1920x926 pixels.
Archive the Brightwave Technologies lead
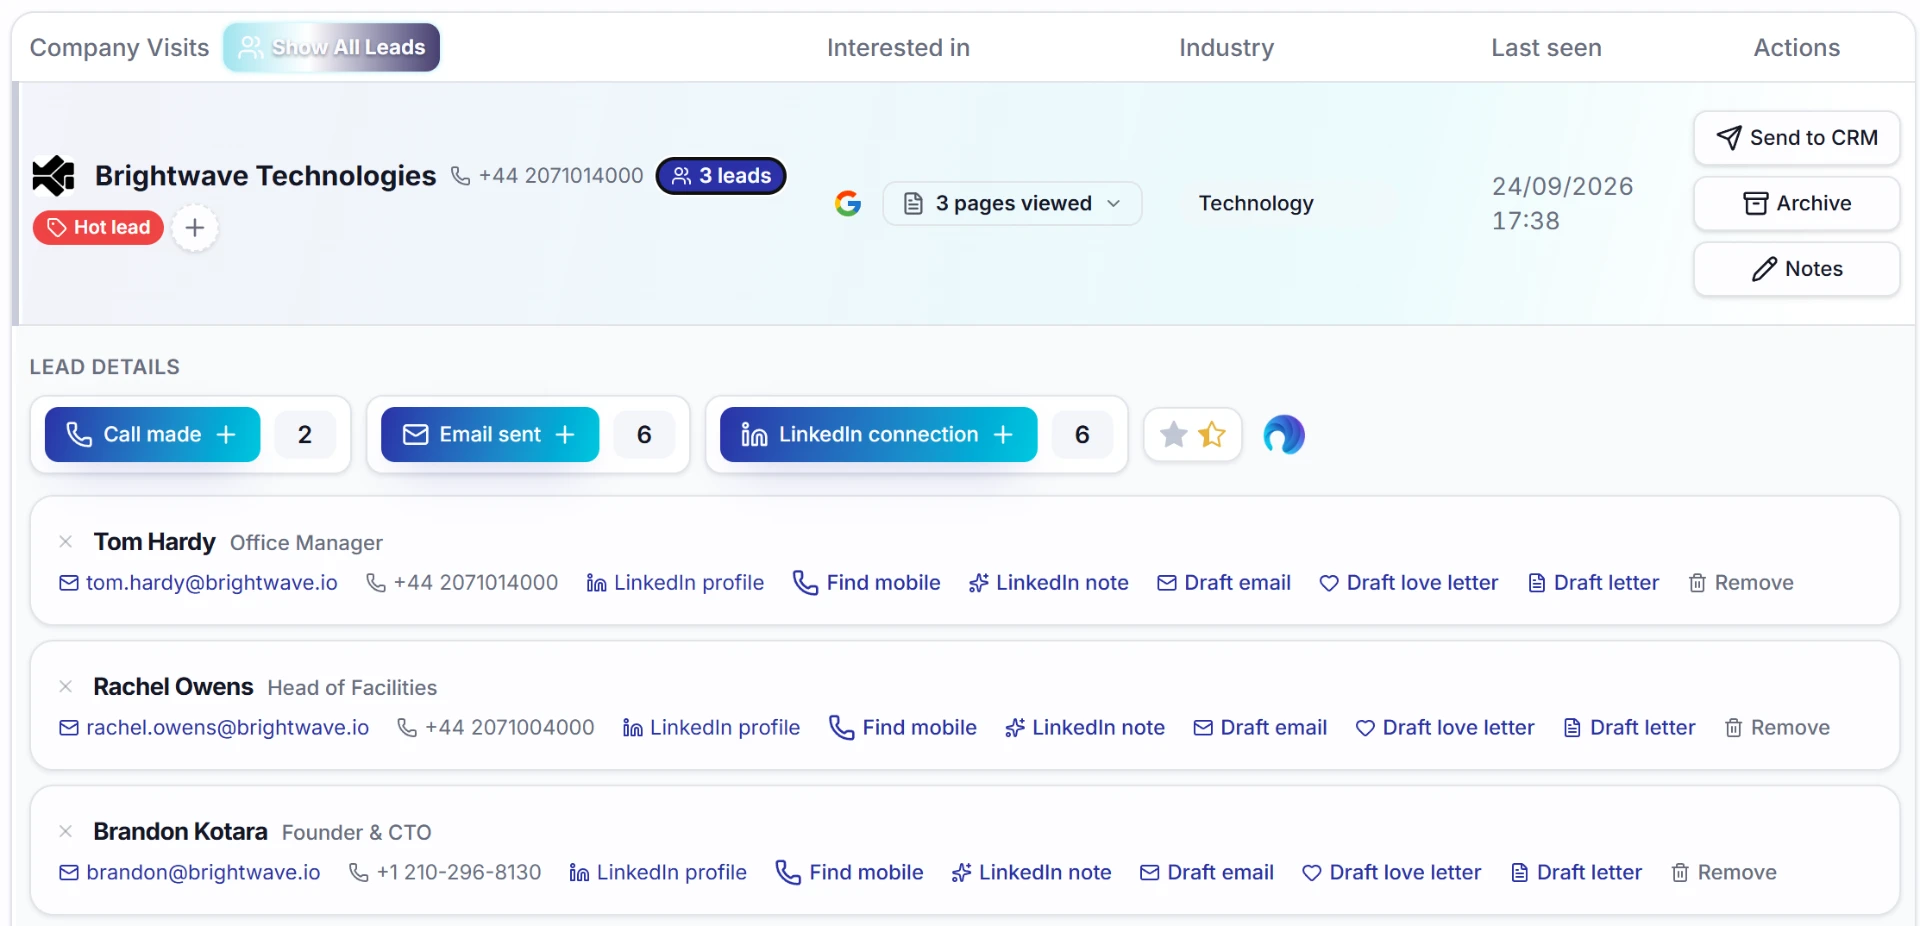(x=1797, y=204)
